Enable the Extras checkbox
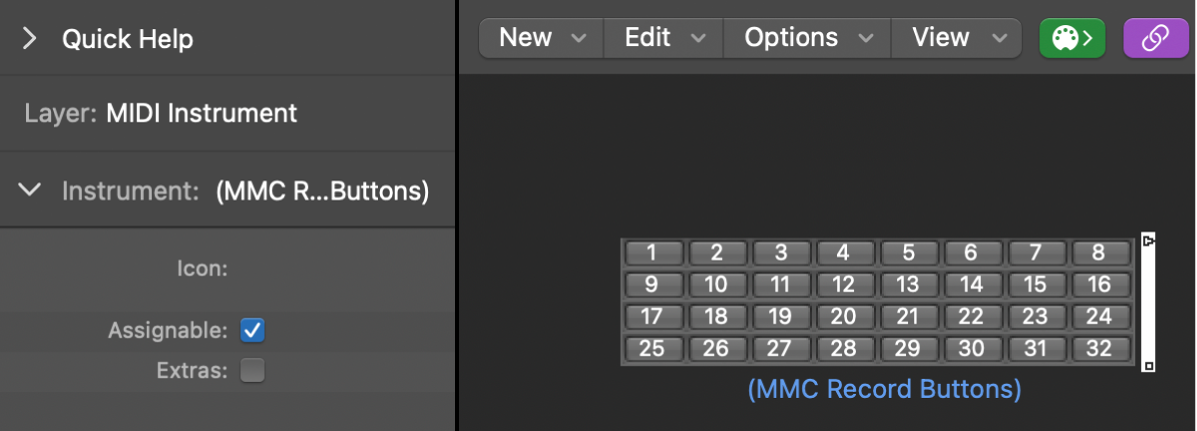 [x=253, y=371]
